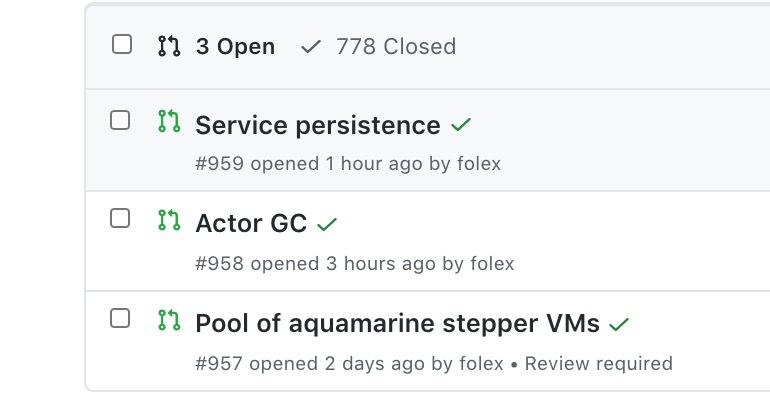Click the pull request icon beside Pool of aquamarine
Image resolution: width=770 pixels, height=406 pixels.
coord(169,320)
